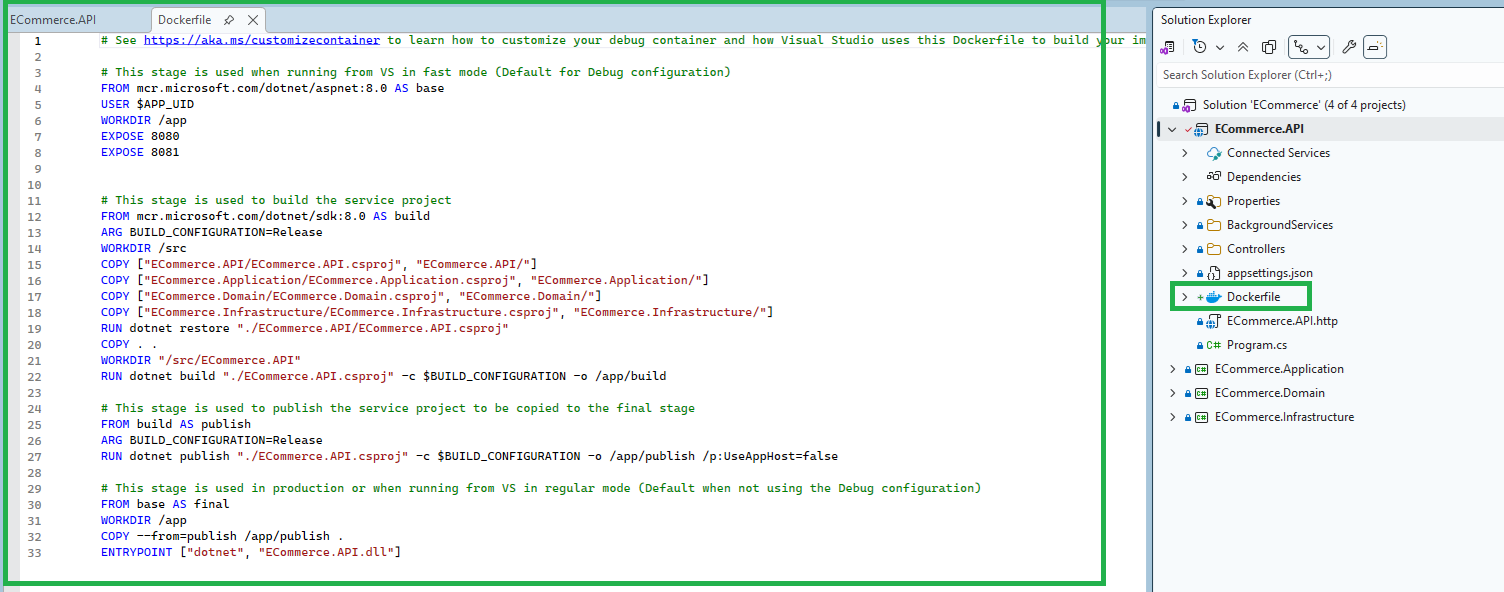Open Properties via the wrench icon
The image size is (1504, 592).
(x=1348, y=47)
